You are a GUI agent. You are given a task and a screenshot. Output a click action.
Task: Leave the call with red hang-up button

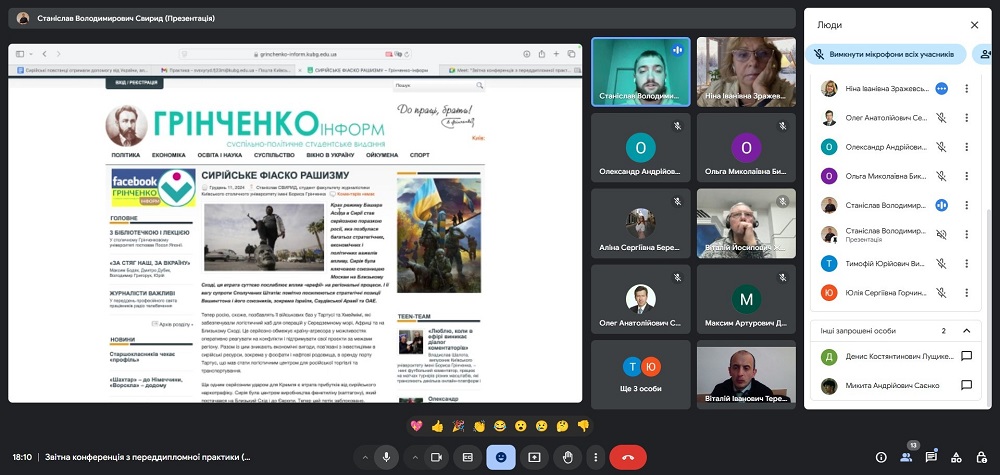tap(628, 457)
